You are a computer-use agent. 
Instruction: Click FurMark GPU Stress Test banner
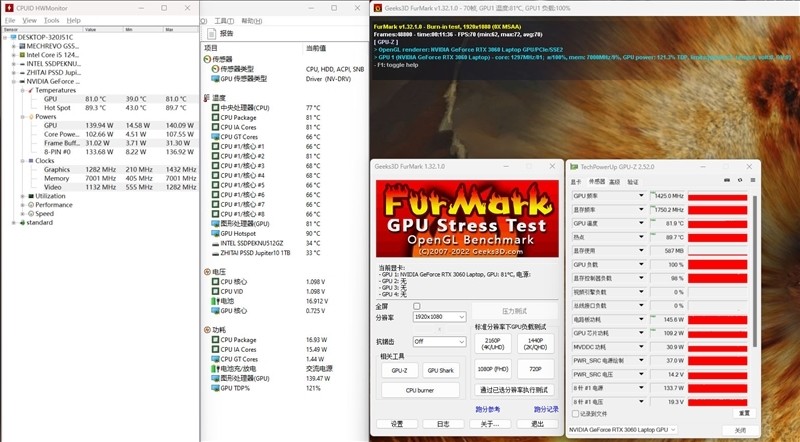[467, 218]
